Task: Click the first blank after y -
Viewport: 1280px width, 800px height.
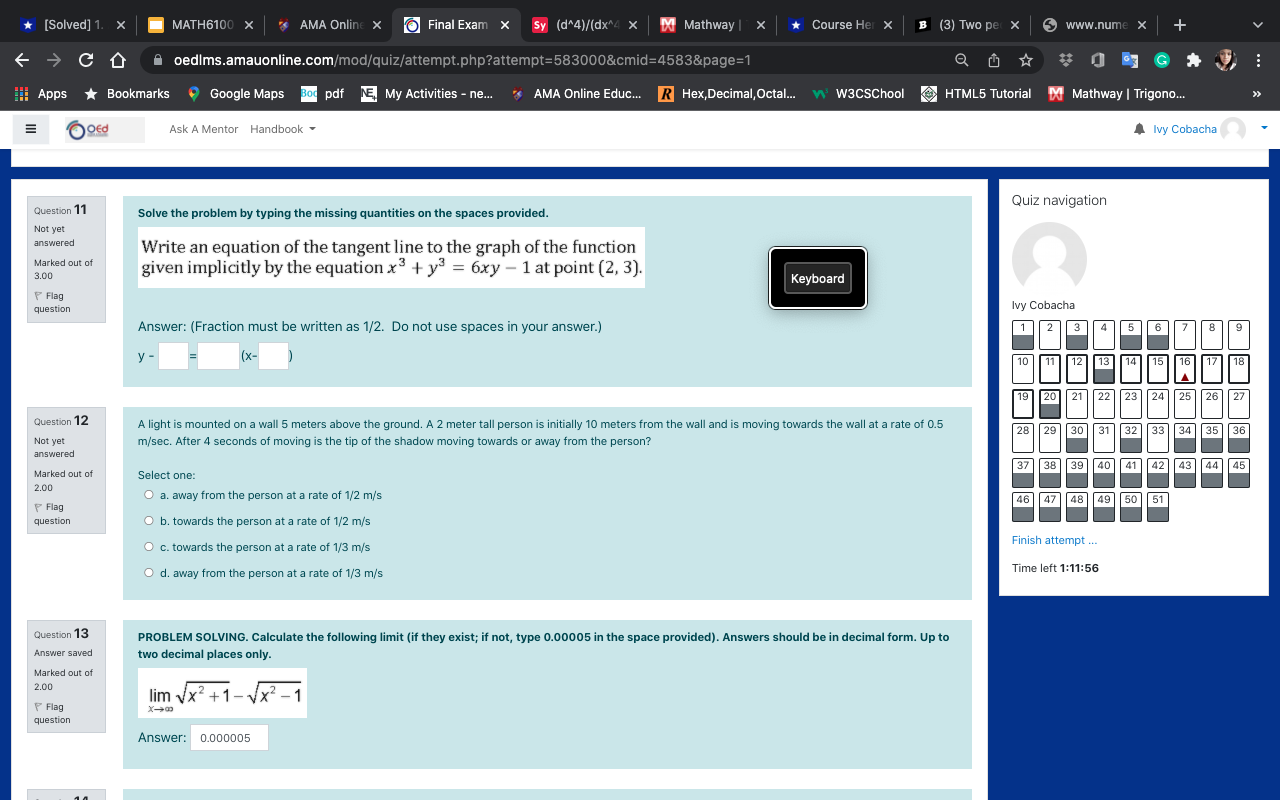Action: point(174,356)
